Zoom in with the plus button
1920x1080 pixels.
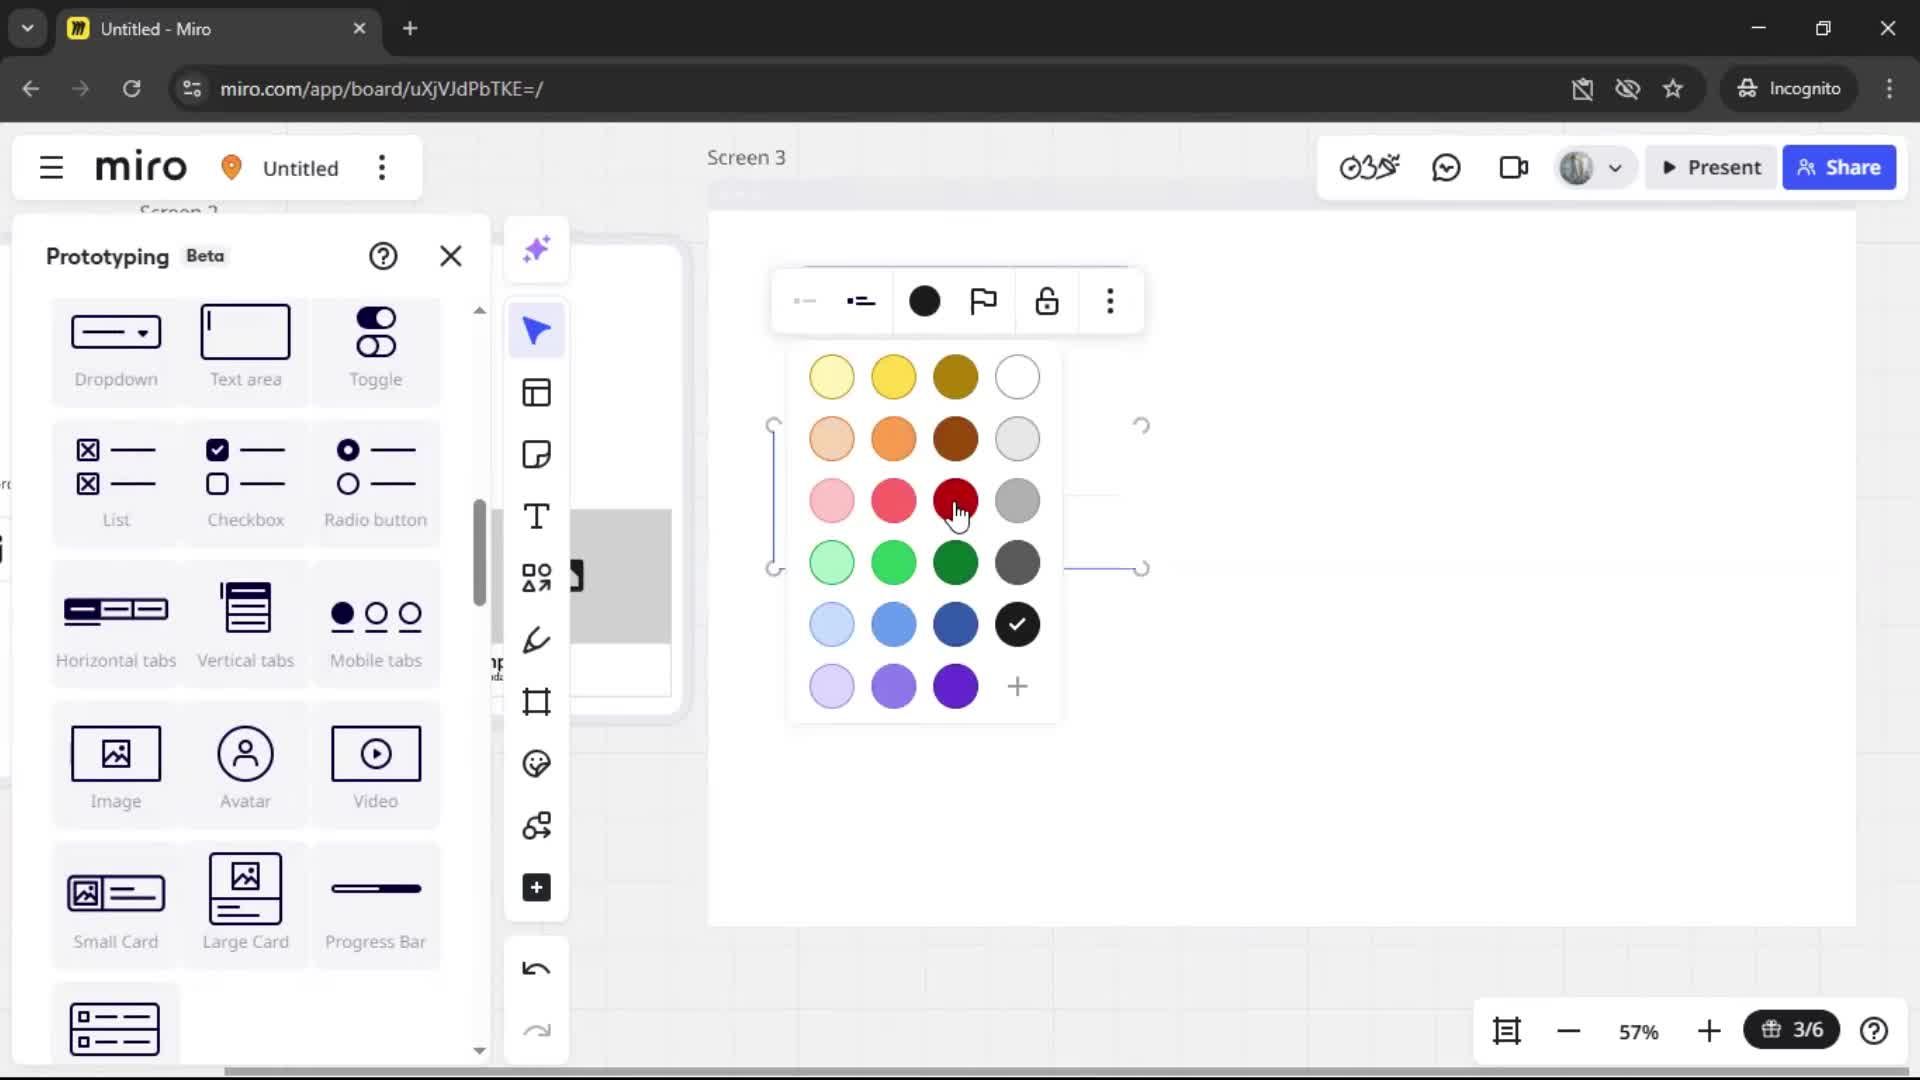[1709, 1031]
